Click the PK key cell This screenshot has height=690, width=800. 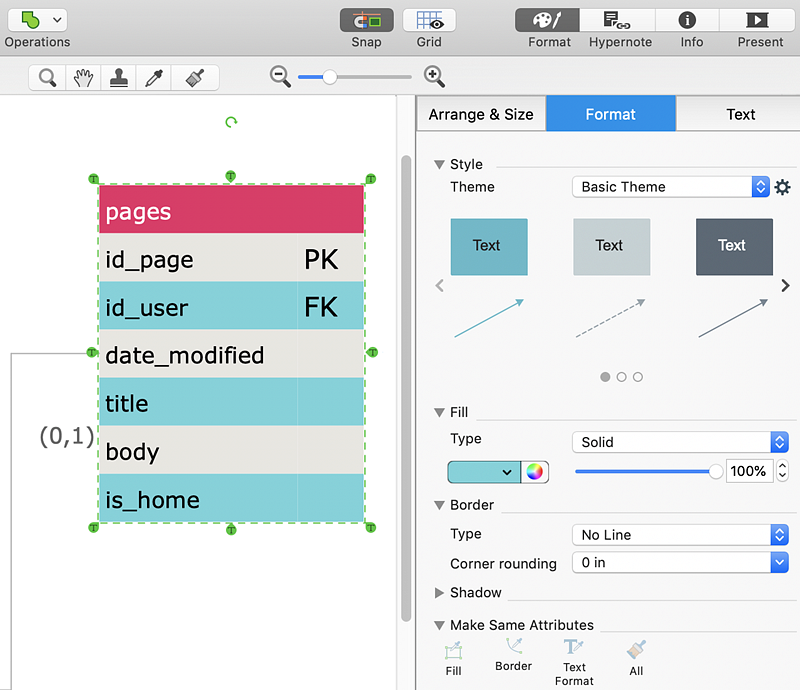(331, 258)
